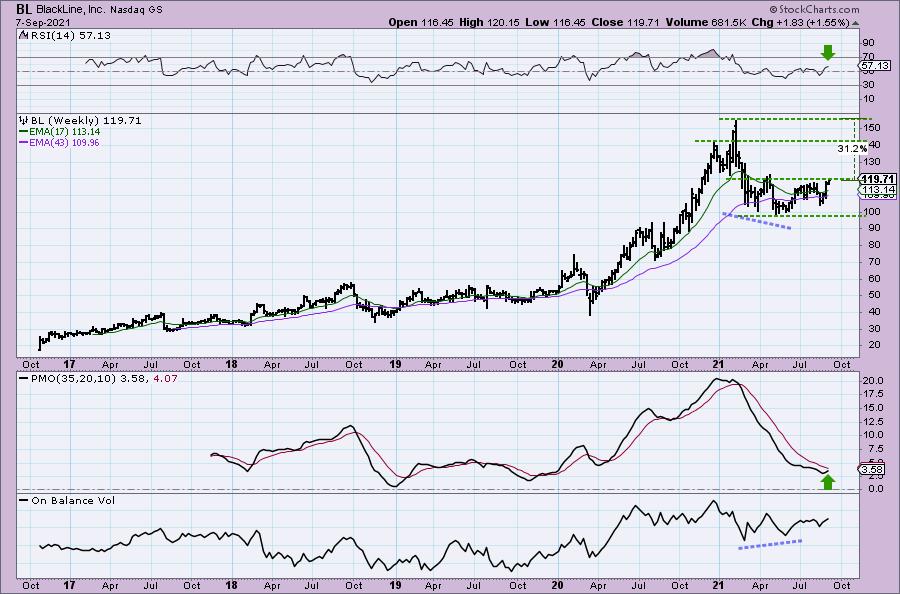Screen dimensions: 900x594
Task: Click the purple EMA(43) 109.96 legend
Action: pyautogui.click(x=59, y=142)
